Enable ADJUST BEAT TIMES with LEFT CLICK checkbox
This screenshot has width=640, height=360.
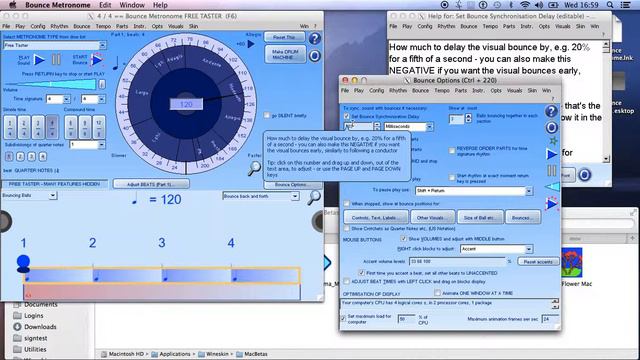coord(347,281)
